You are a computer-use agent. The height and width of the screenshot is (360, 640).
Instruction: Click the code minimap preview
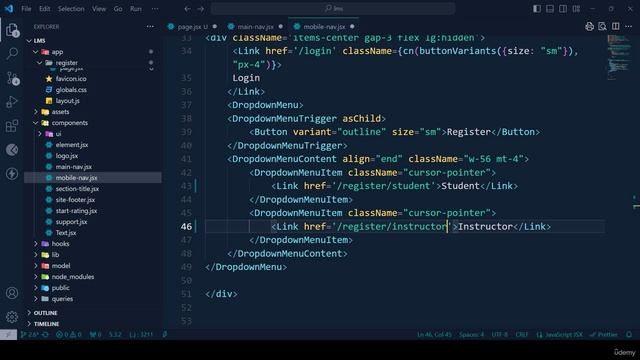[x=619, y=57]
